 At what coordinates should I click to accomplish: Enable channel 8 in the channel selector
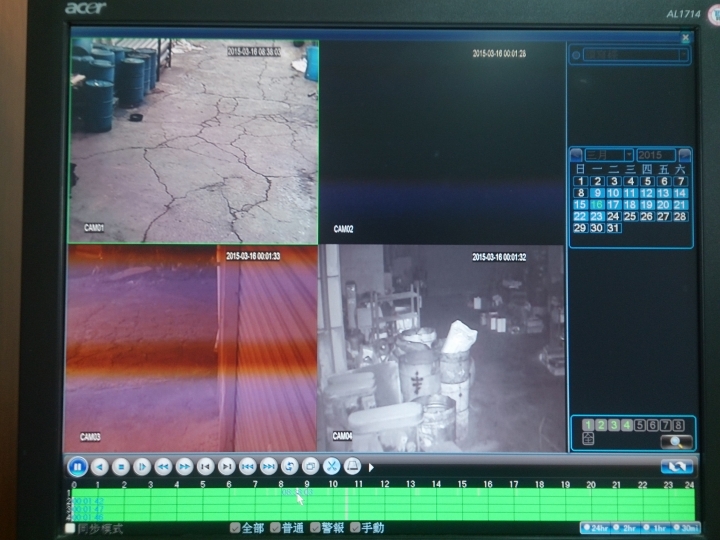click(x=678, y=425)
